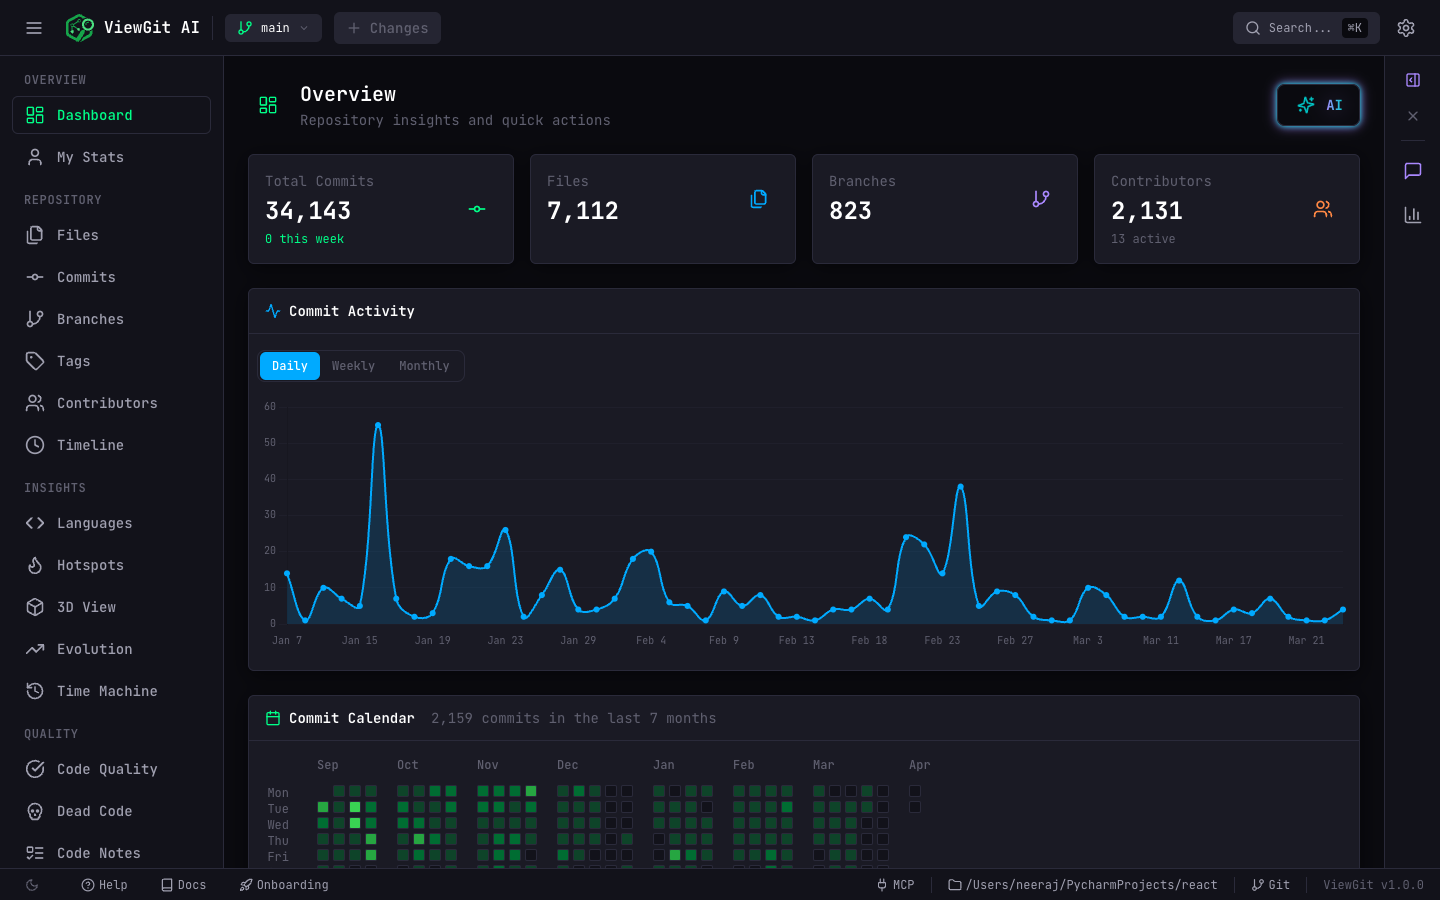Toggle the Weekly commit activity view
1440x900 pixels.
(x=352, y=366)
